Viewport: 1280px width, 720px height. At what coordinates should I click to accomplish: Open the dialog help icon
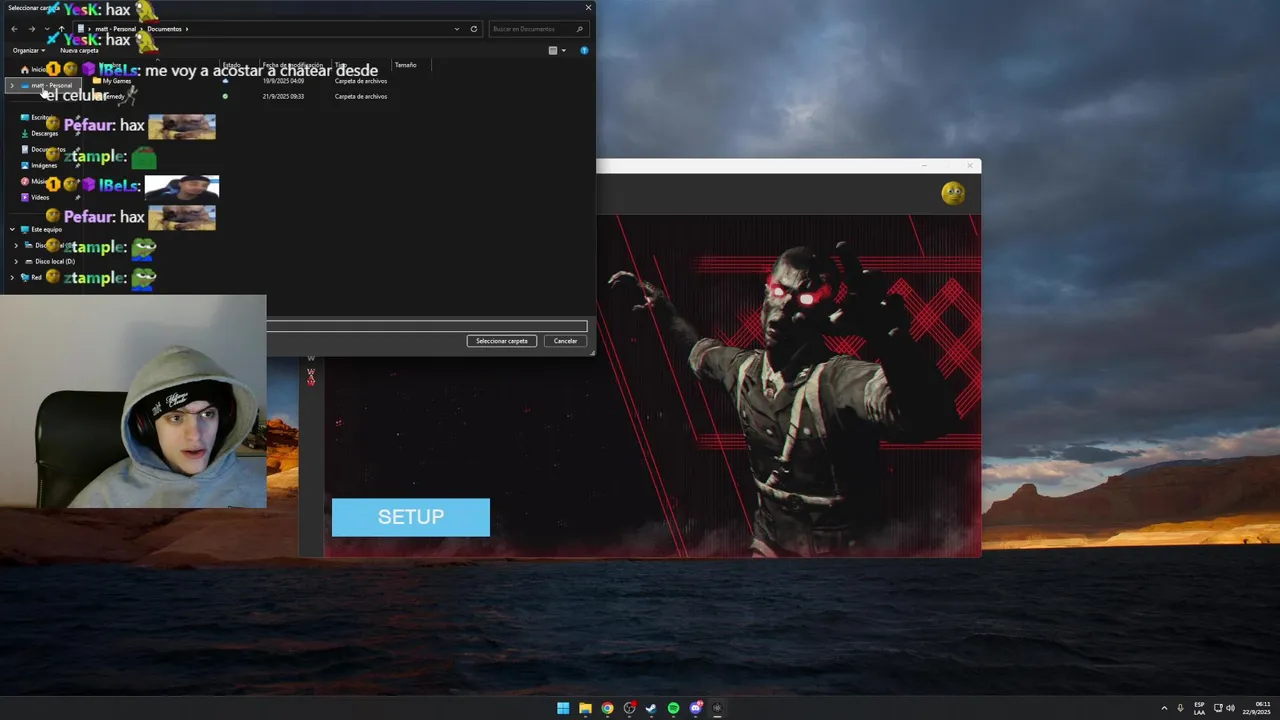click(x=584, y=50)
